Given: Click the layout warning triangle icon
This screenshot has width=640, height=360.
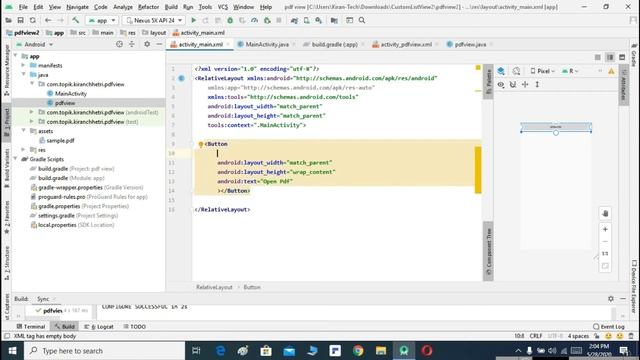Looking at the screenshot, I should click(x=611, y=71).
